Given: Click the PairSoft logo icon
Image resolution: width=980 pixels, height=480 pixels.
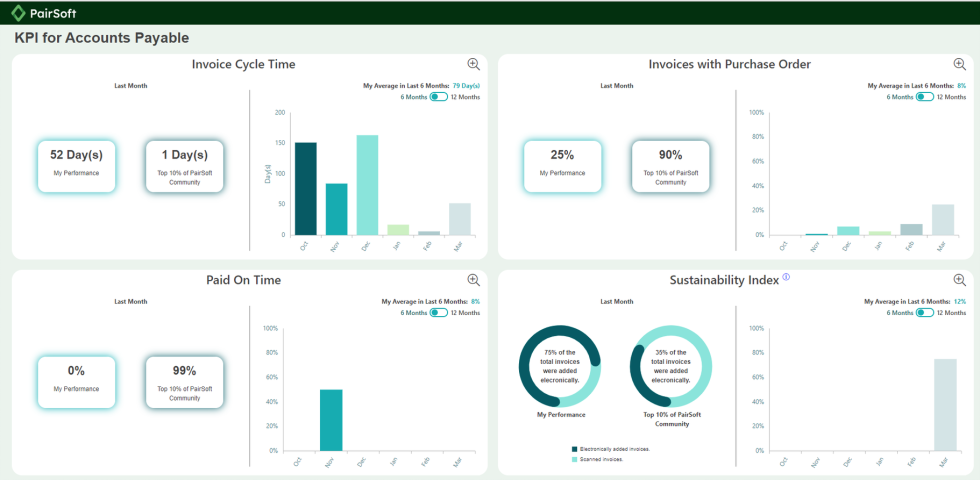Looking at the screenshot, I should pyautogui.click(x=17, y=13).
